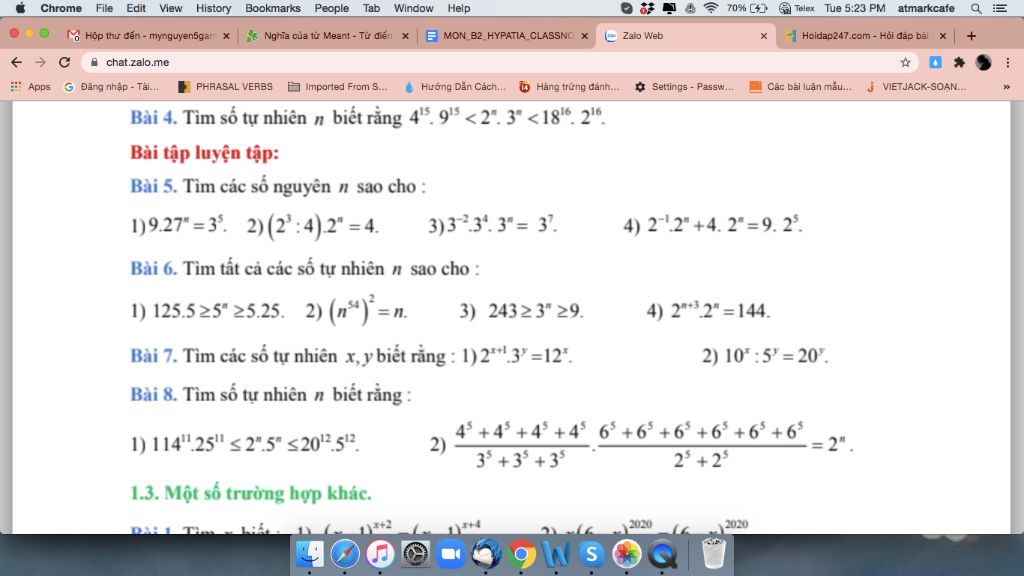The image size is (1024, 576).
Task: Open the Edit menu
Action: click(136, 8)
